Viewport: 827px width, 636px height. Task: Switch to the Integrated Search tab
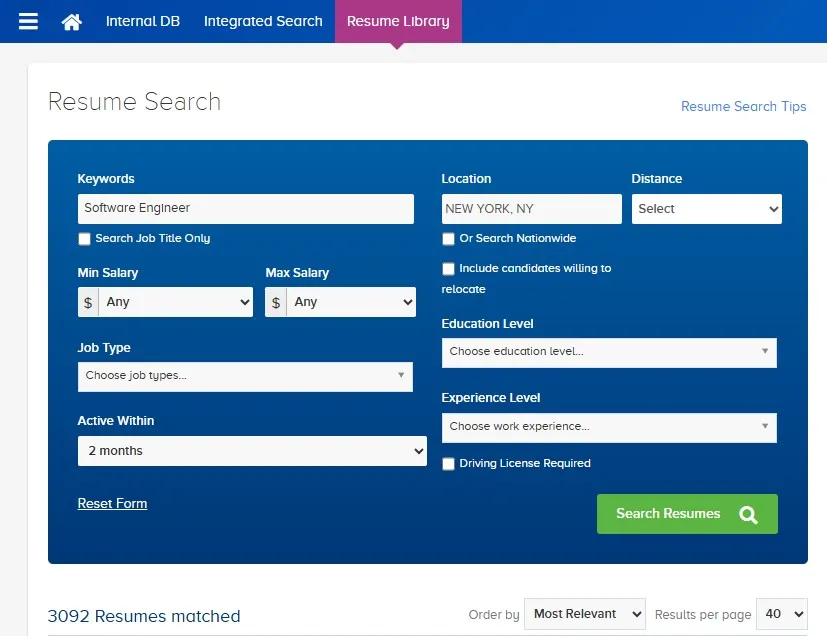pyautogui.click(x=263, y=21)
